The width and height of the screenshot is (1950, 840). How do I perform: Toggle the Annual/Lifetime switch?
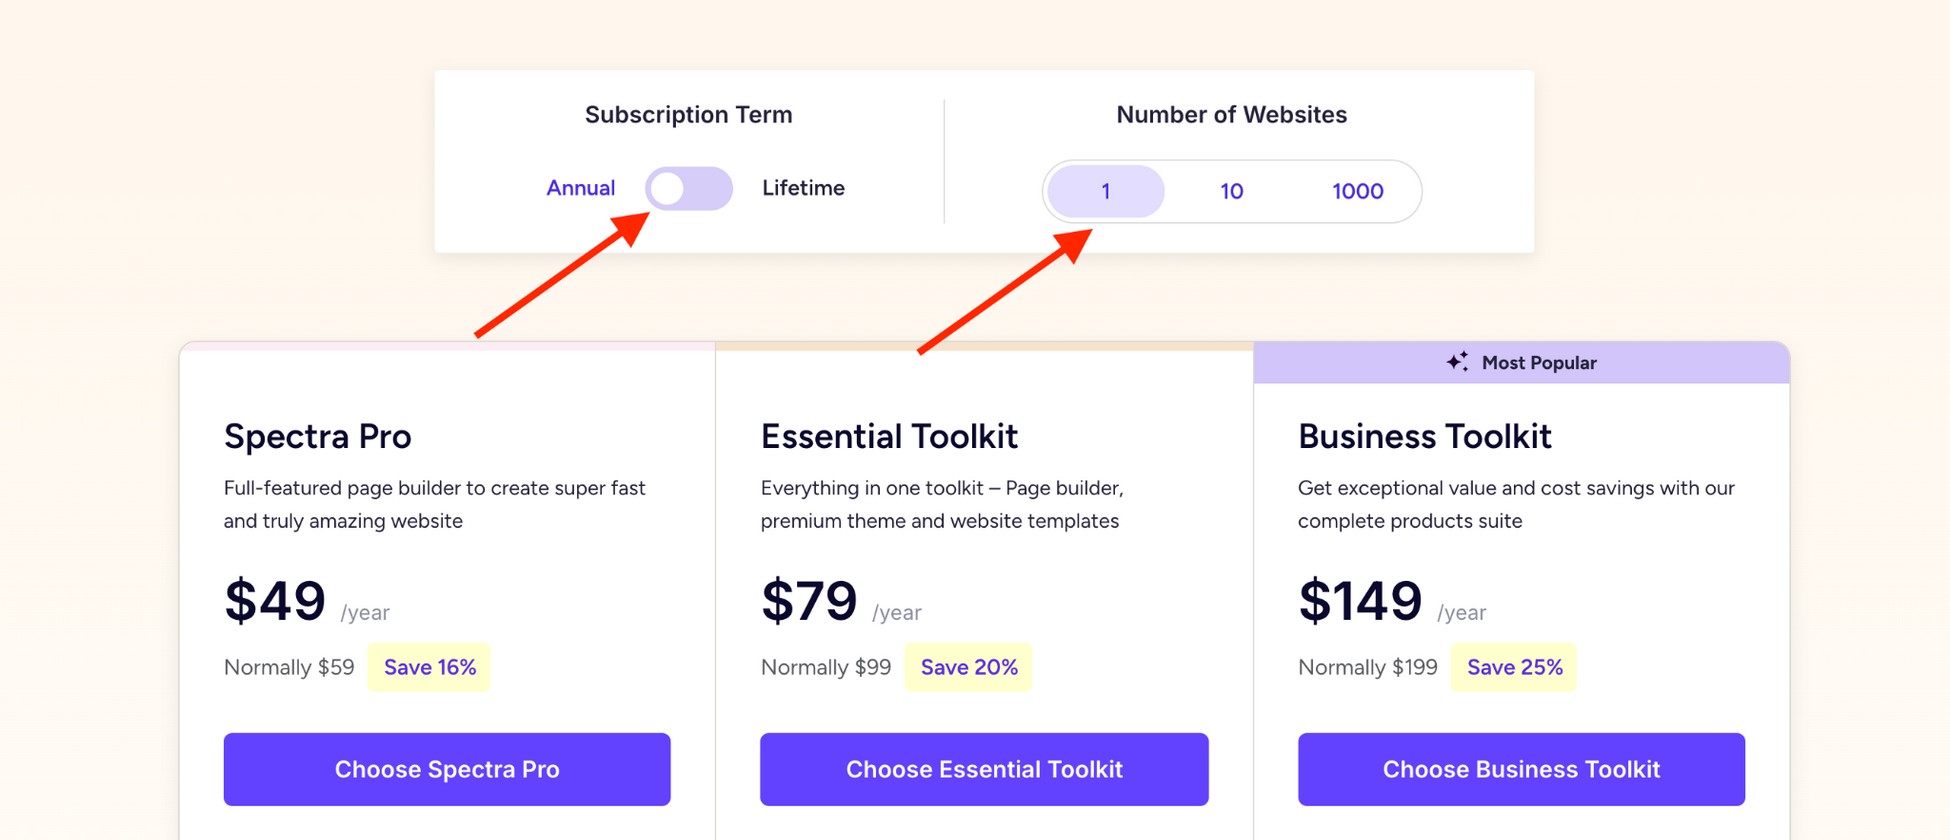coord(689,188)
